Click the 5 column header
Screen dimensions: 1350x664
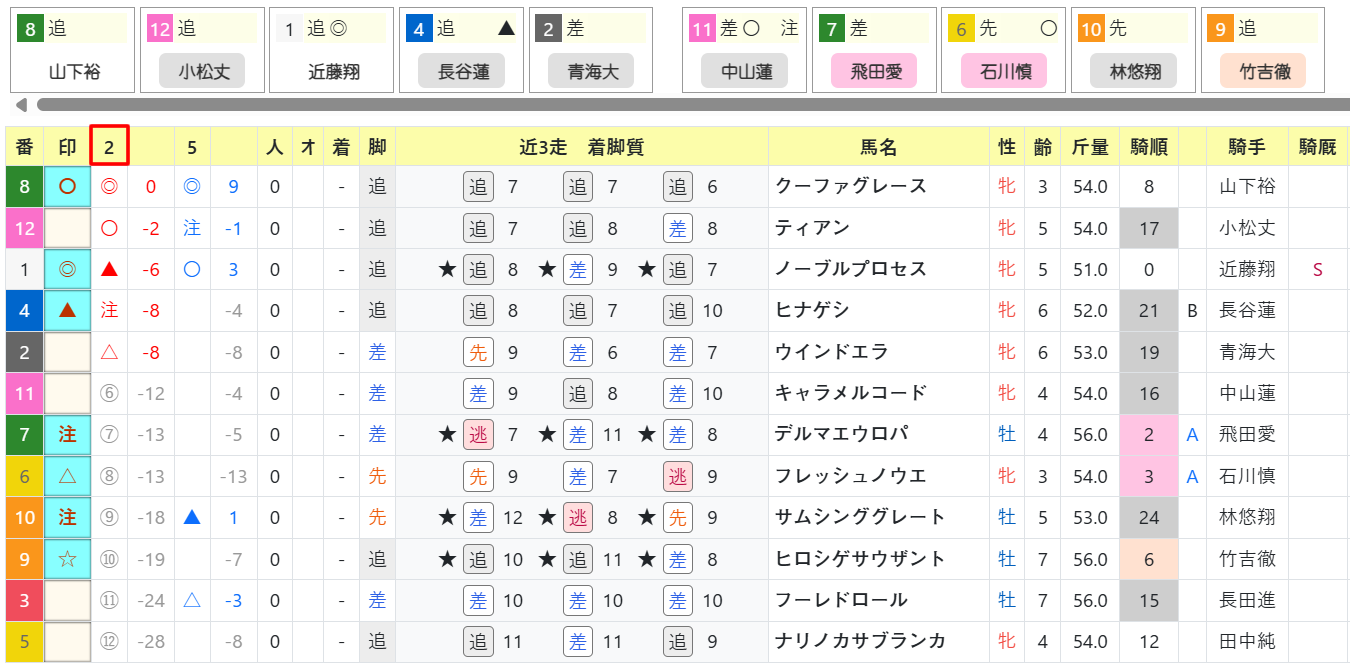point(192,147)
